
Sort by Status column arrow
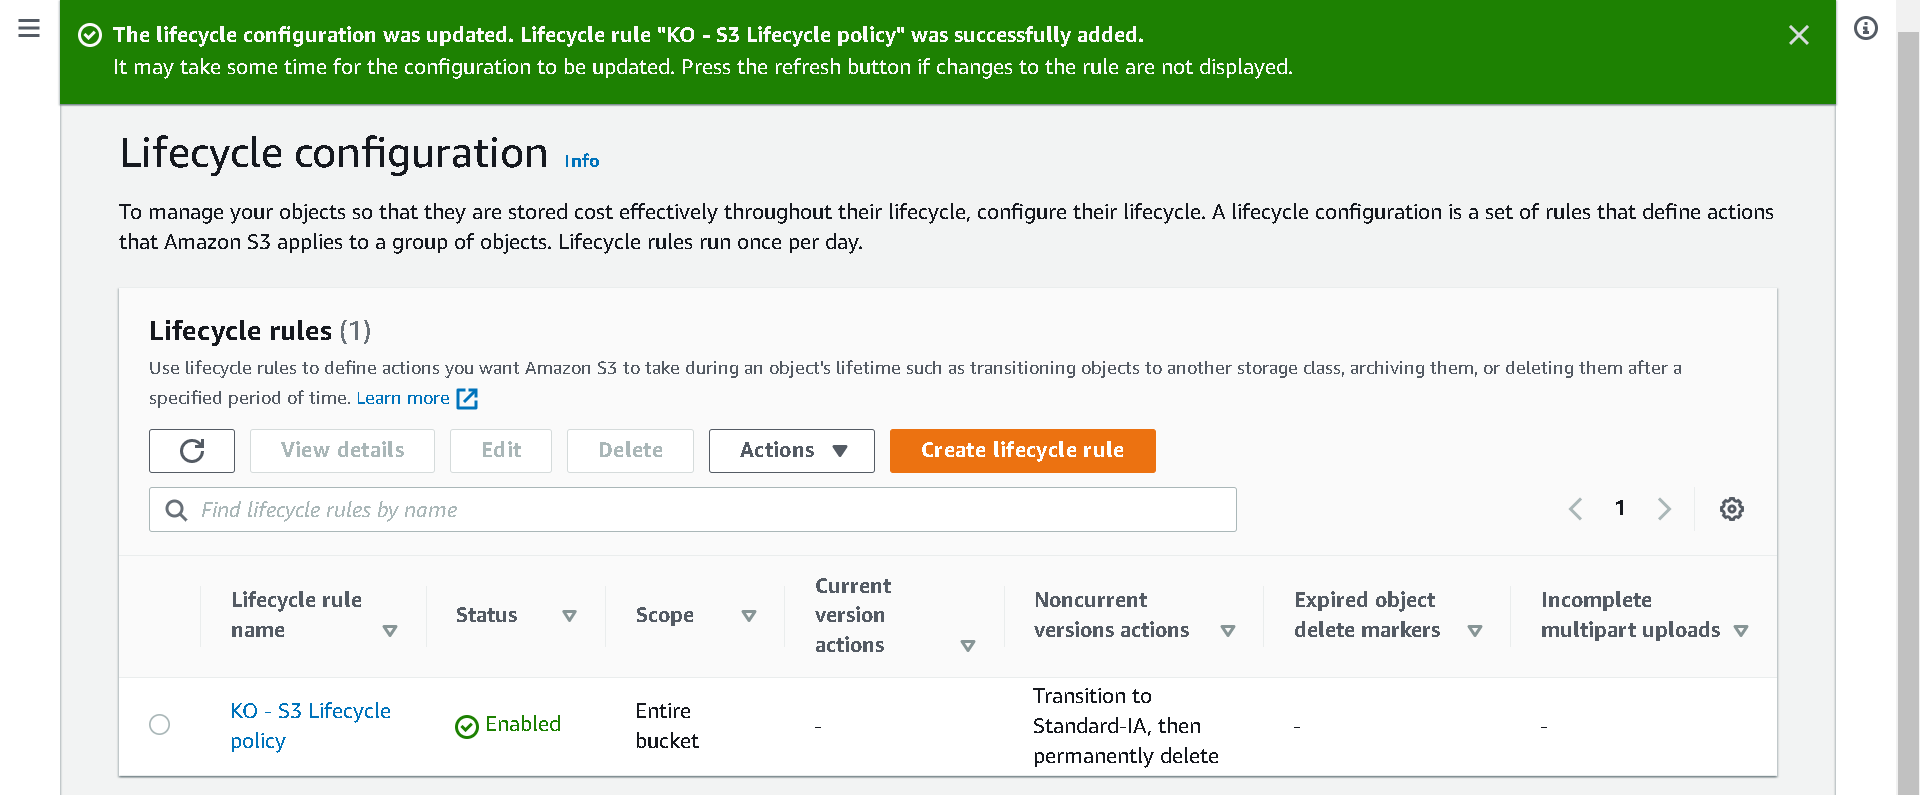(x=569, y=616)
